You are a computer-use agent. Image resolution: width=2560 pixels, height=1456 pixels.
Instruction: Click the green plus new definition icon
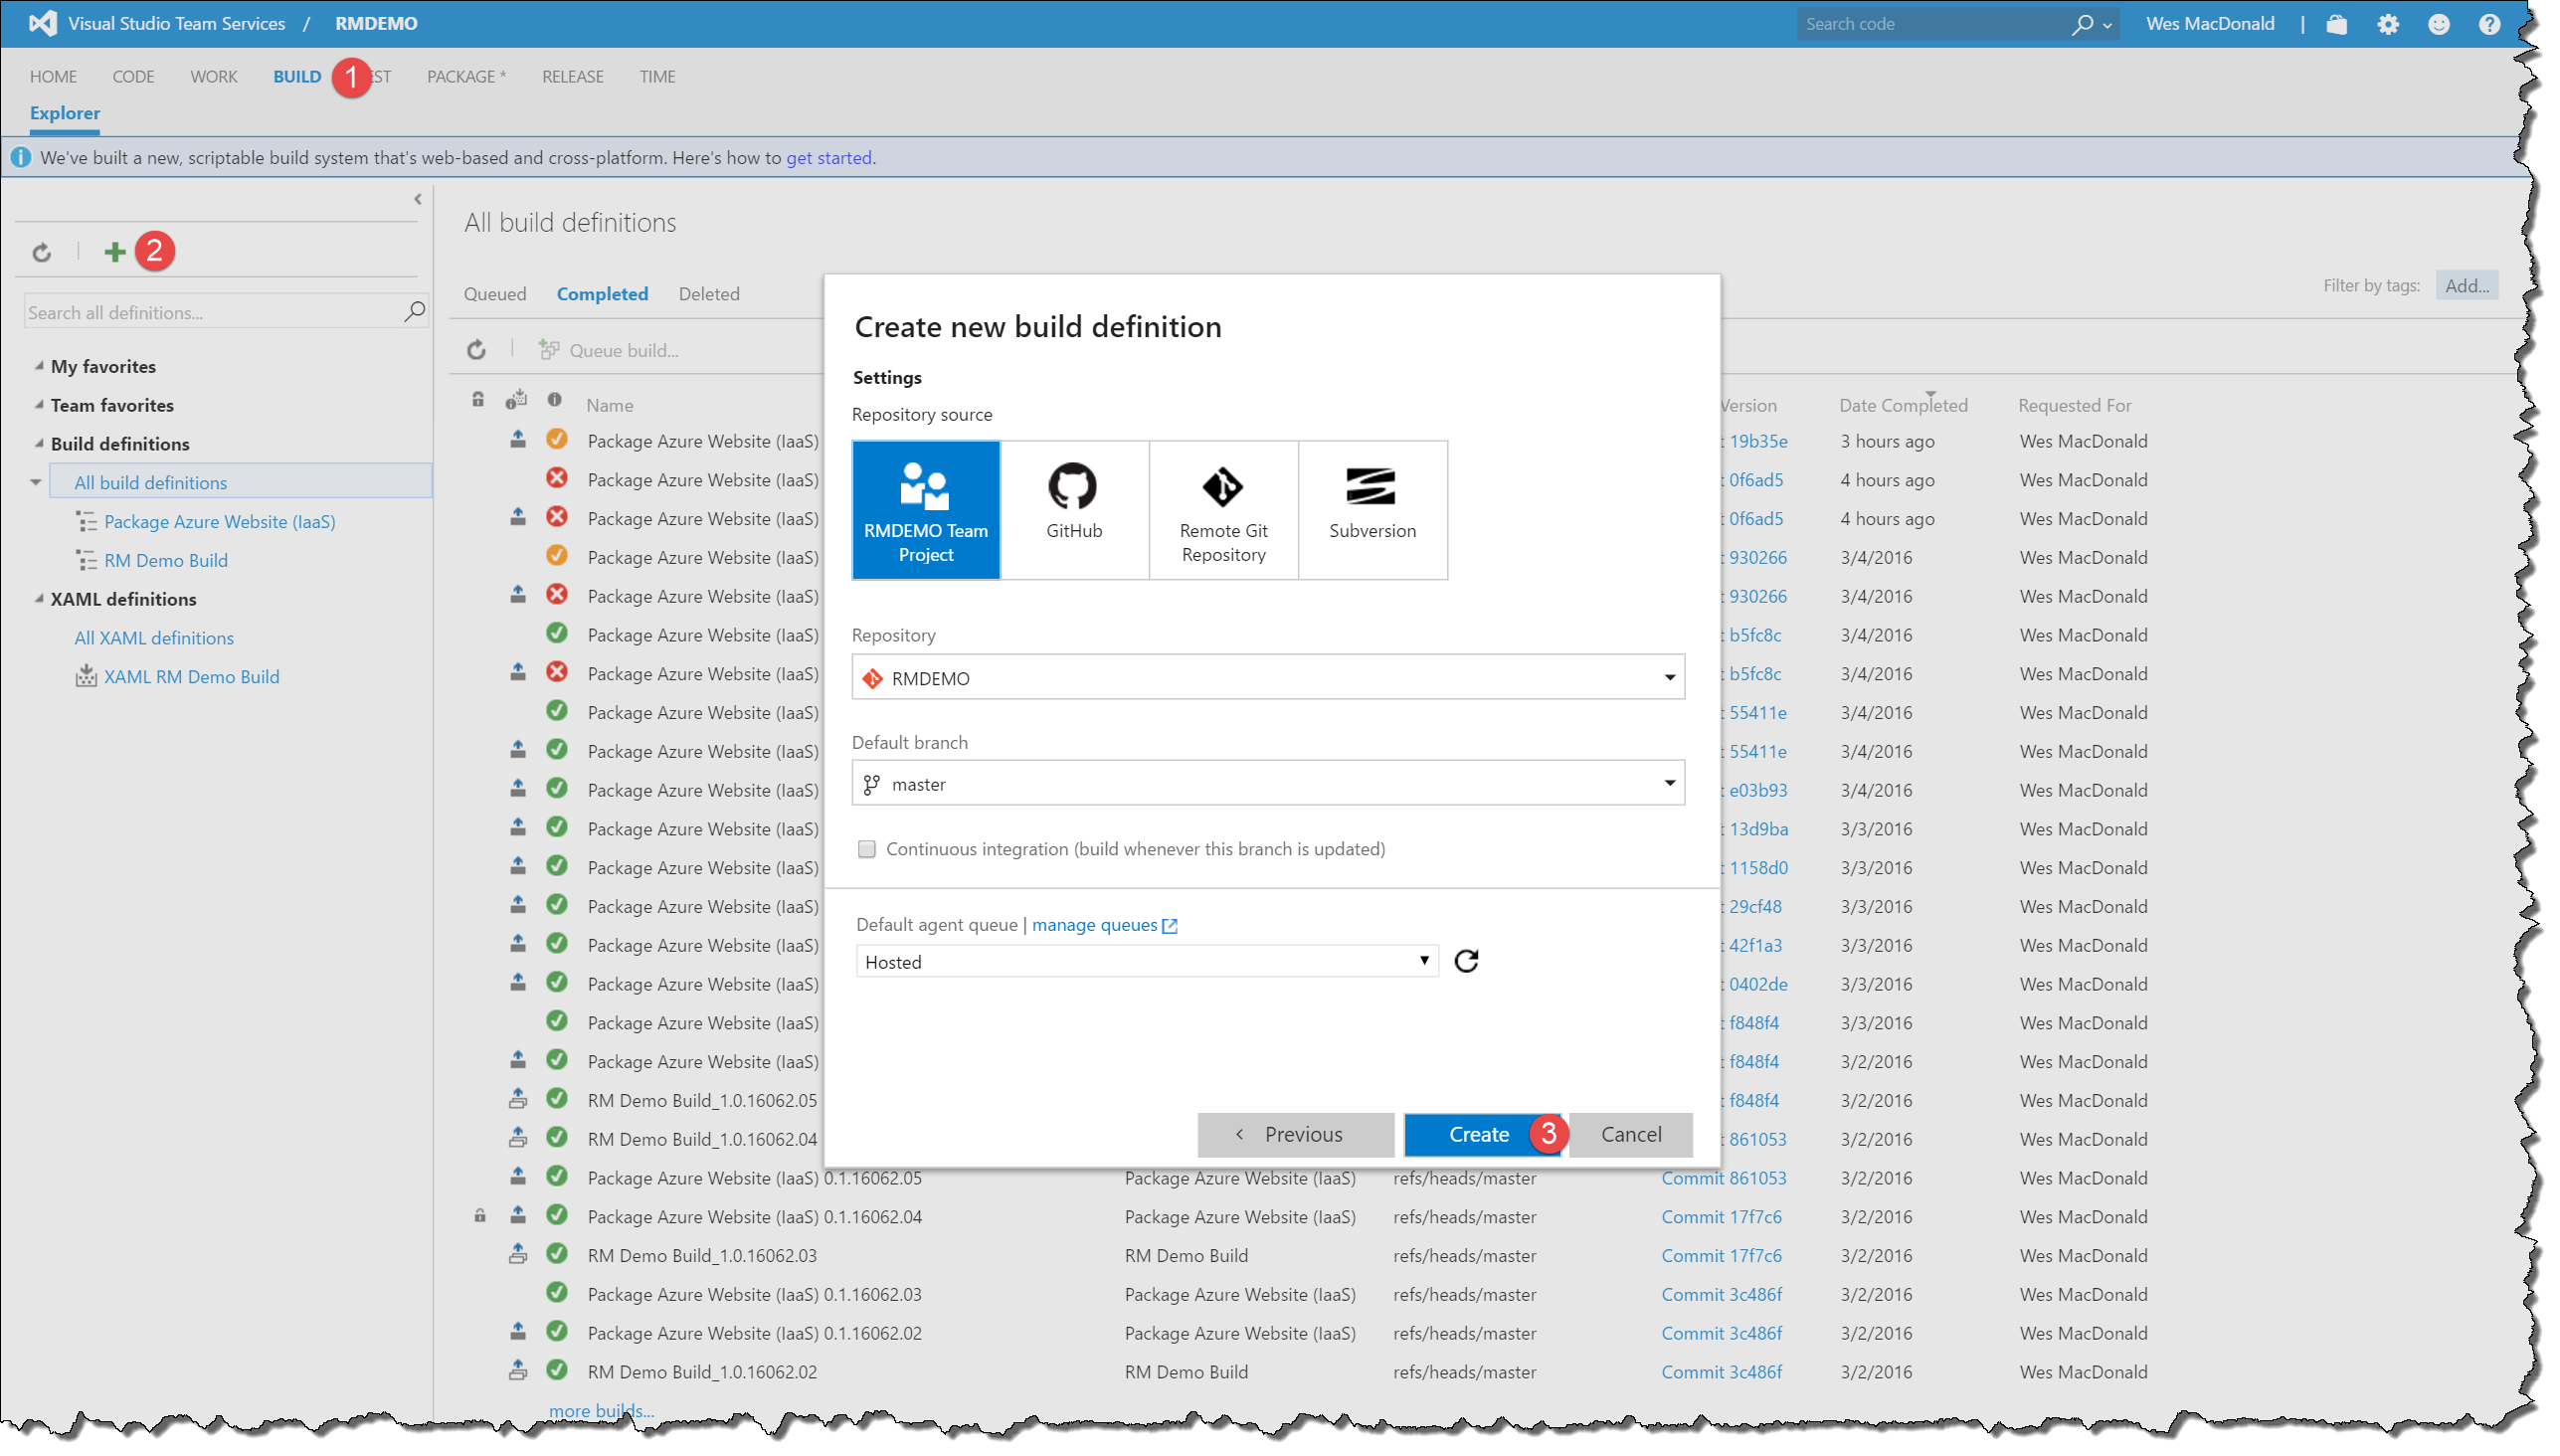[x=115, y=252]
